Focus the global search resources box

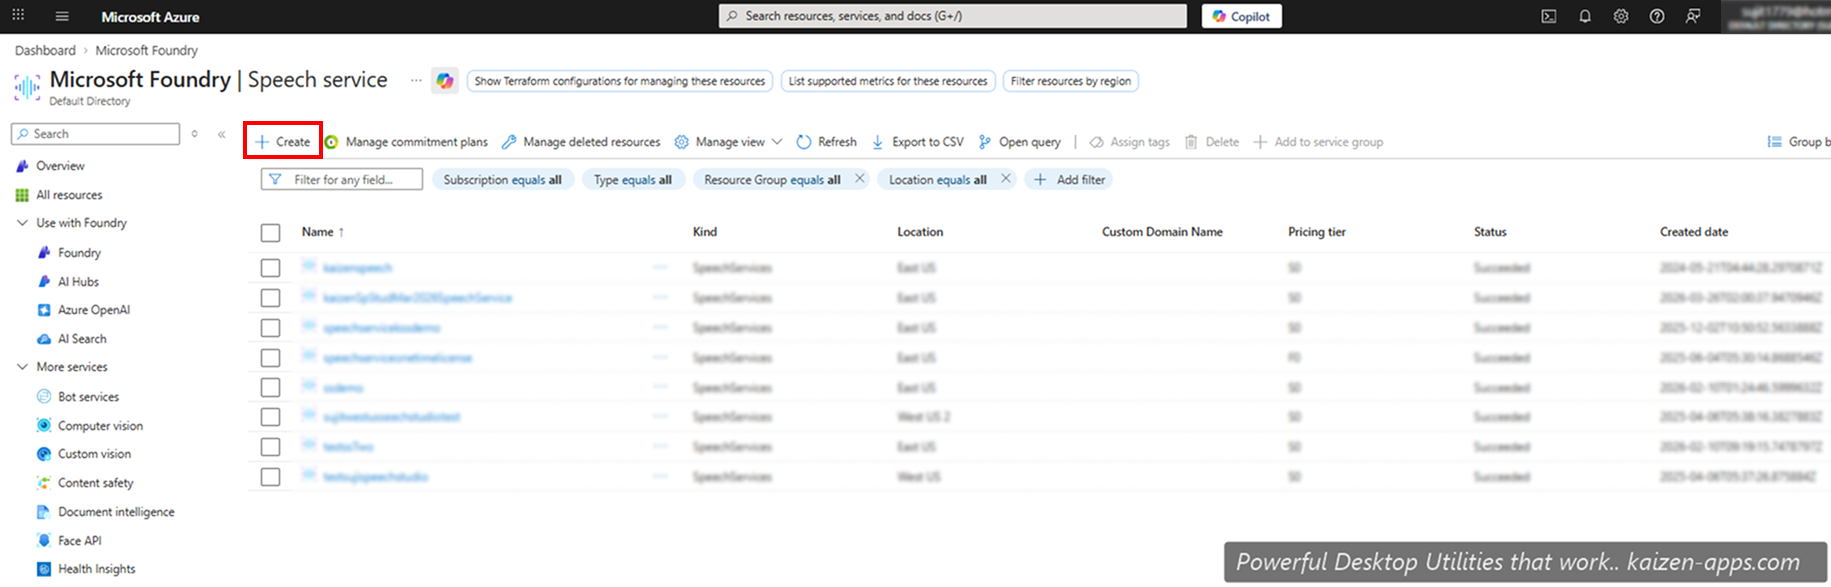coord(952,16)
